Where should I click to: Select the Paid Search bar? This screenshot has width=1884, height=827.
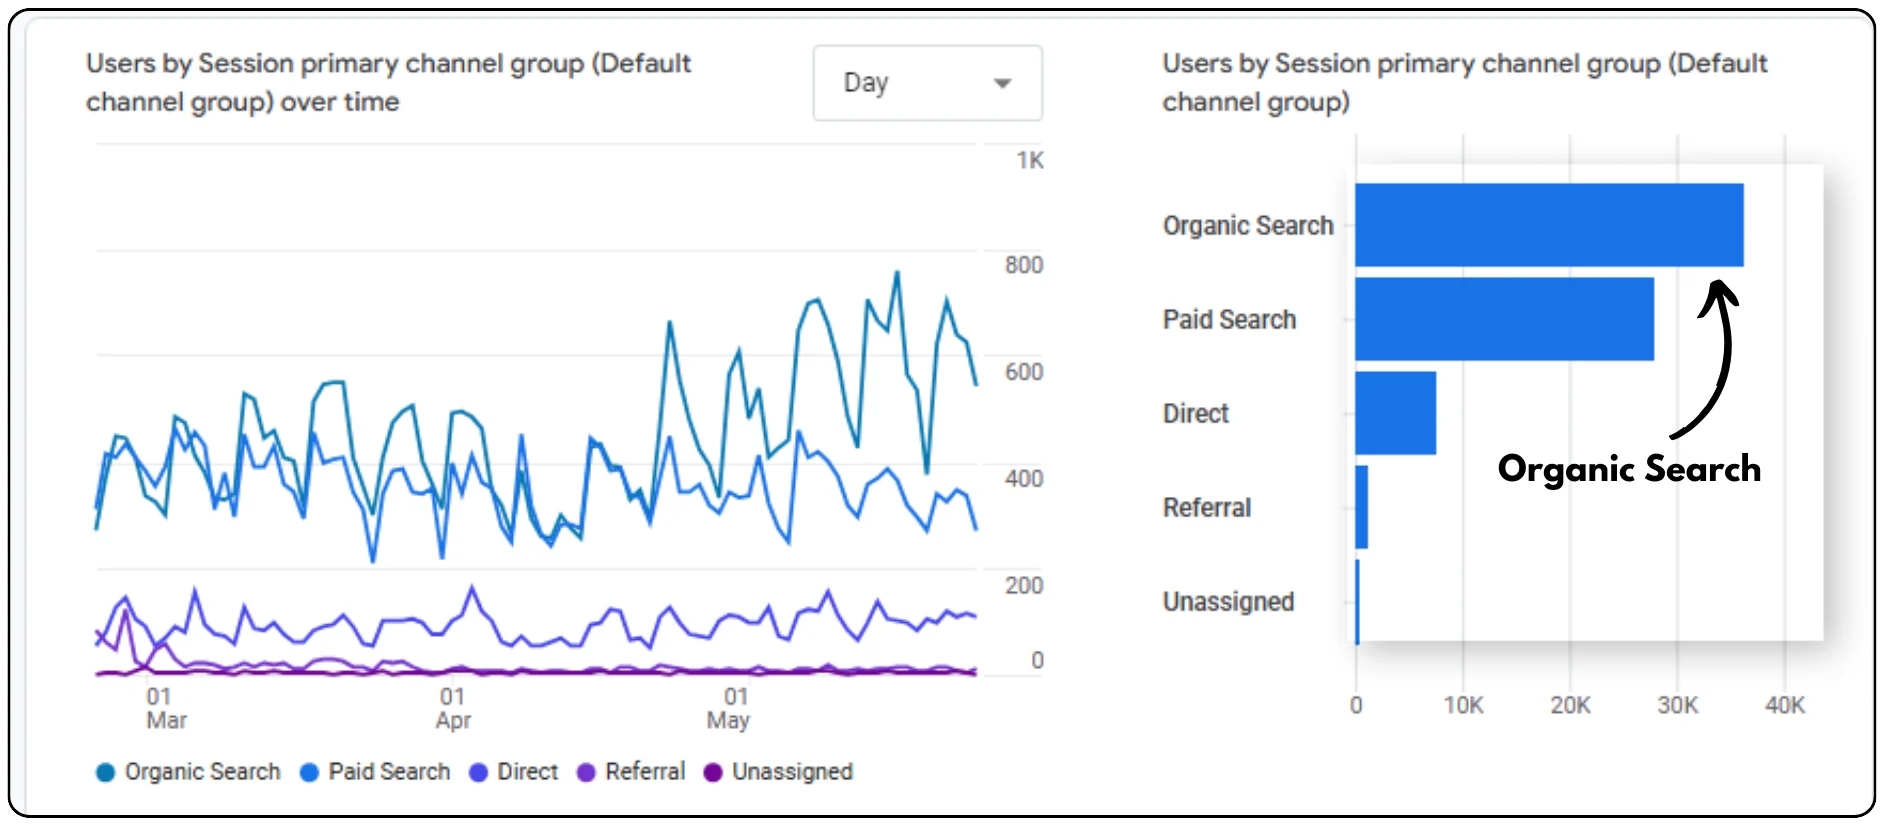[x=1503, y=319]
